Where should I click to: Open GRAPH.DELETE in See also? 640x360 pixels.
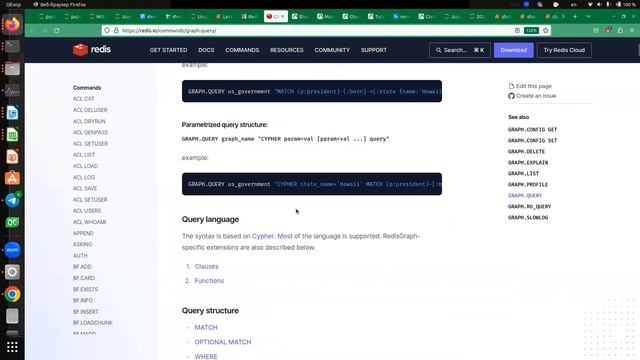pos(526,151)
